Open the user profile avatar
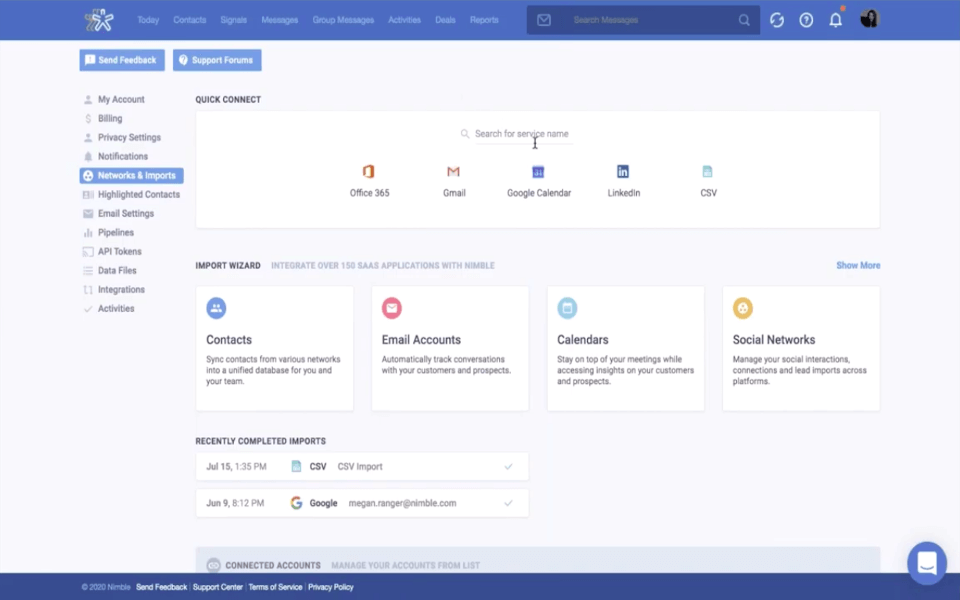Image resolution: width=960 pixels, height=600 pixels. point(869,19)
